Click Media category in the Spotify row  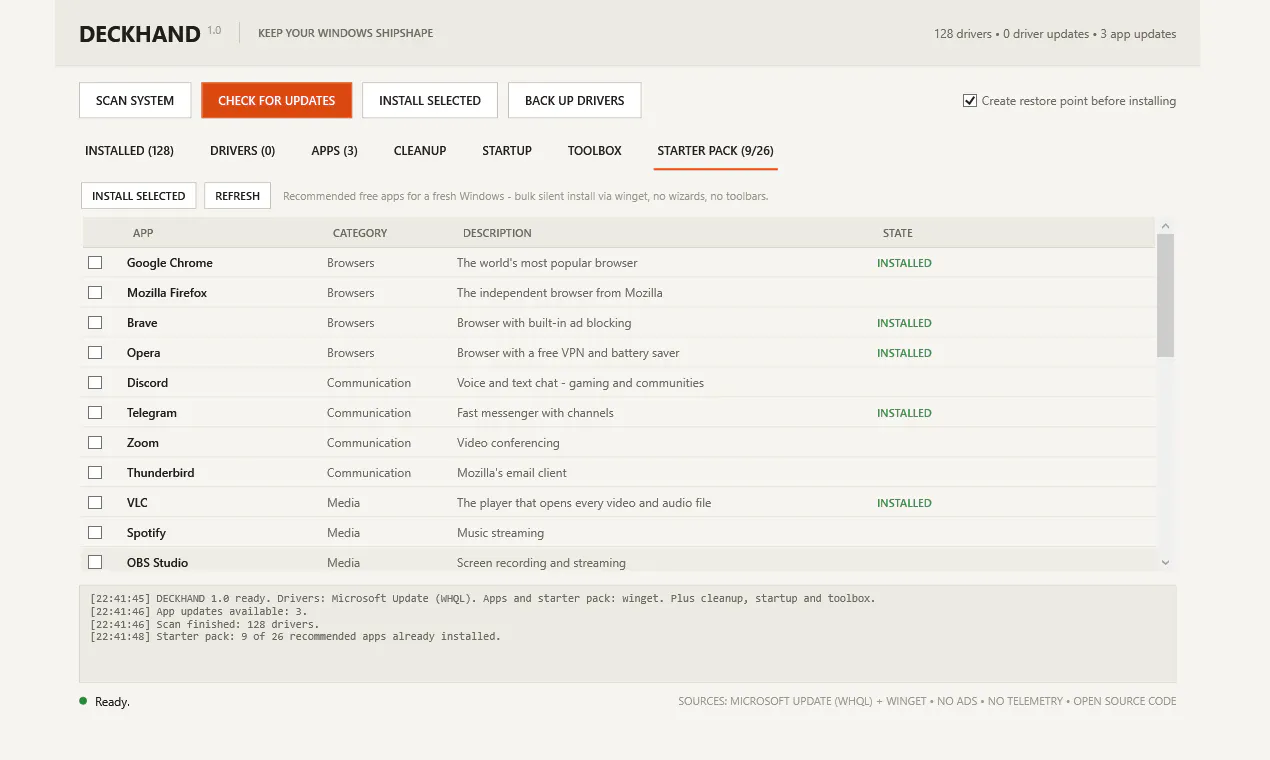pos(343,533)
